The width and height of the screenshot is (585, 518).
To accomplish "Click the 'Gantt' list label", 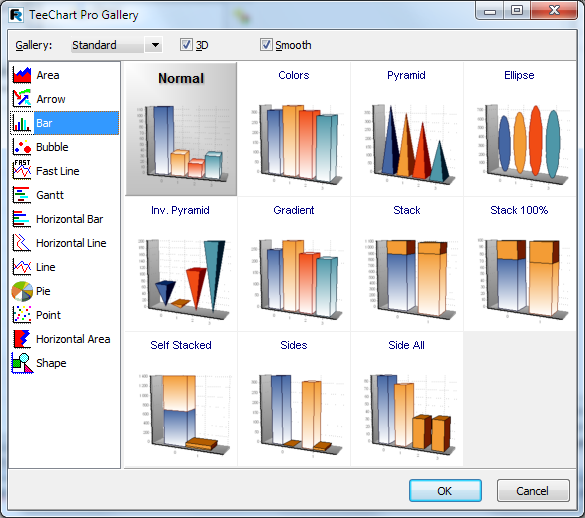I will point(50,195).
